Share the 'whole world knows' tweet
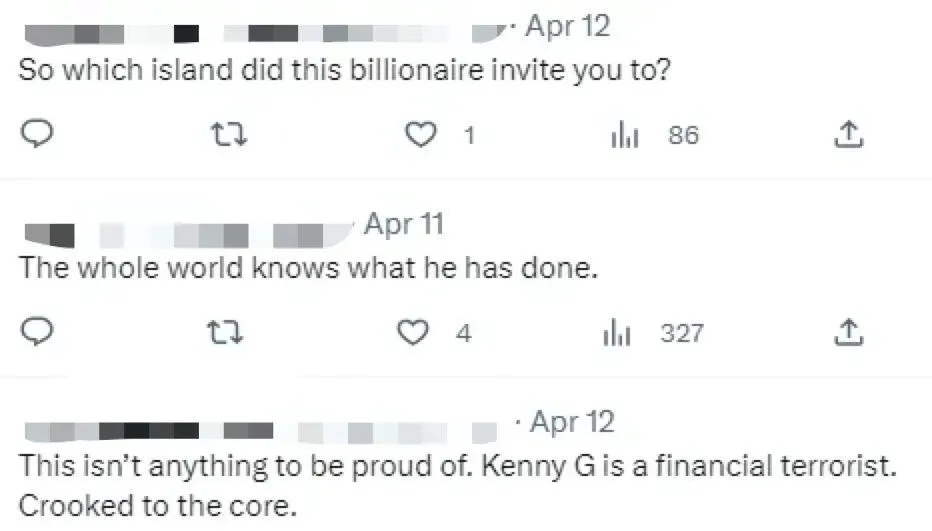Viewport: 932px width, 531px height. coord(848,332)
